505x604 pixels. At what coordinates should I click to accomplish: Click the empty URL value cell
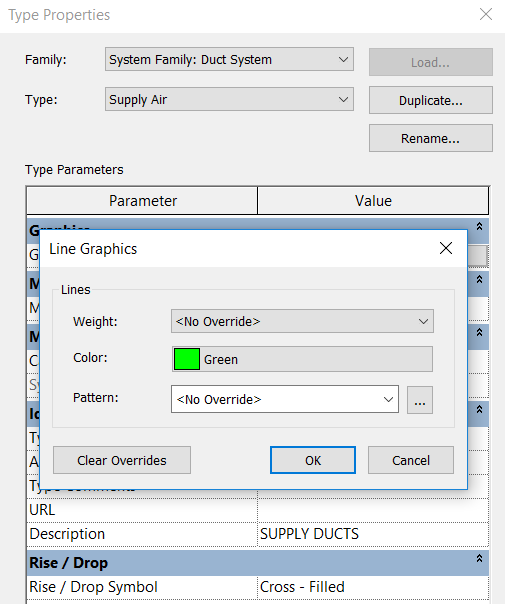coord(373,510)
